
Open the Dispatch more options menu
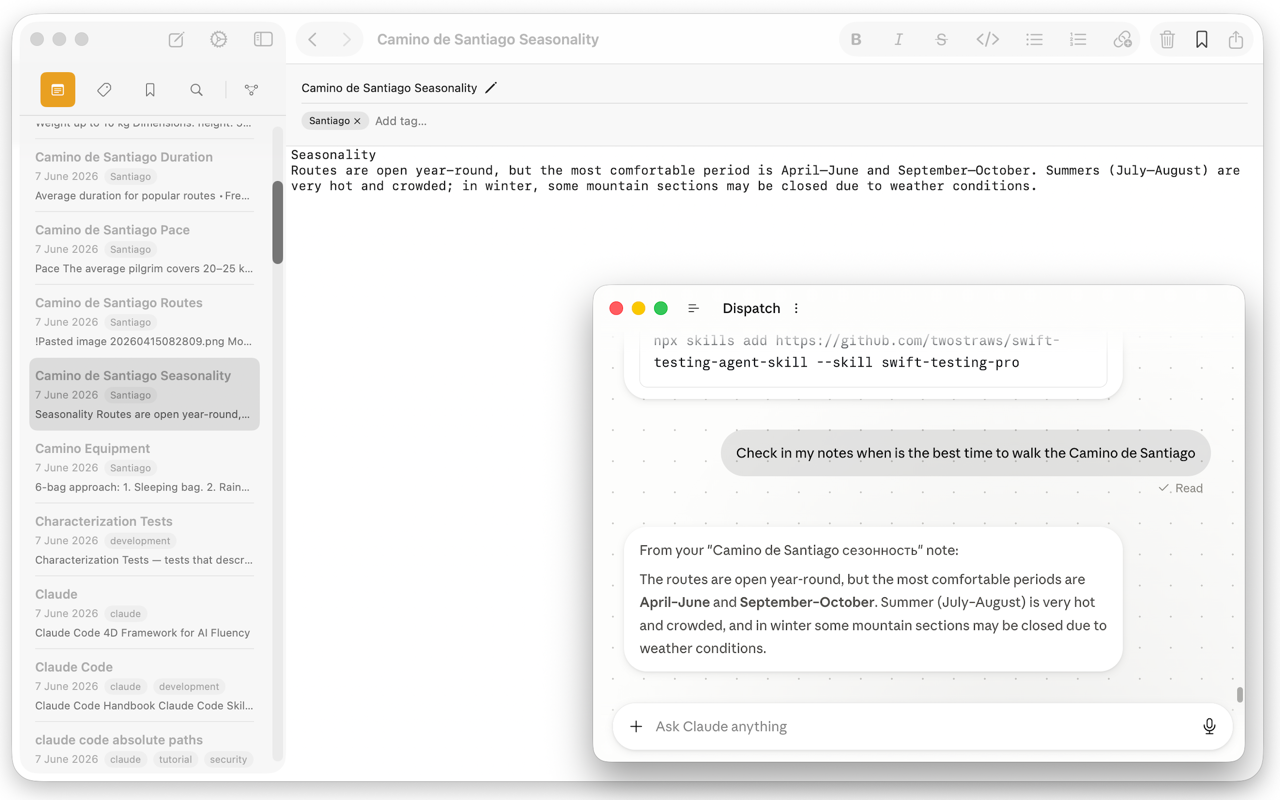pyautogui.click(x=796, y=309)
